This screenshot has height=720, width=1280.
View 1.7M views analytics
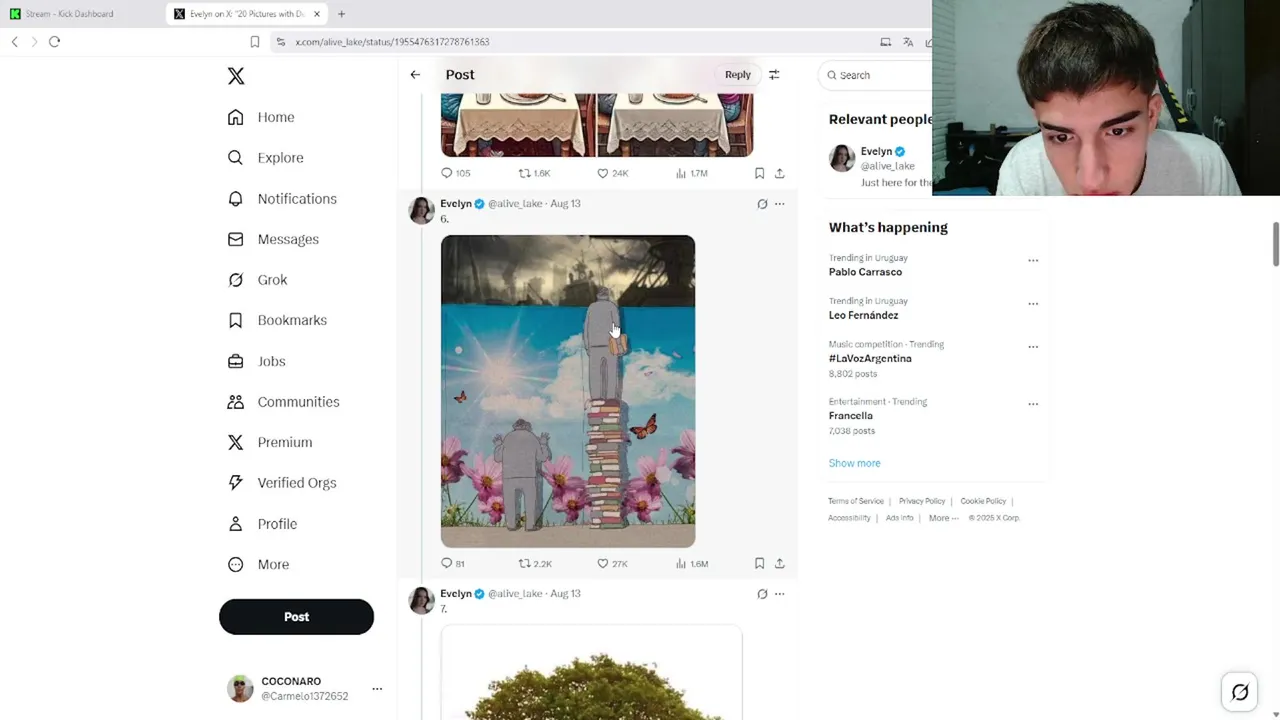click(692, 173)
